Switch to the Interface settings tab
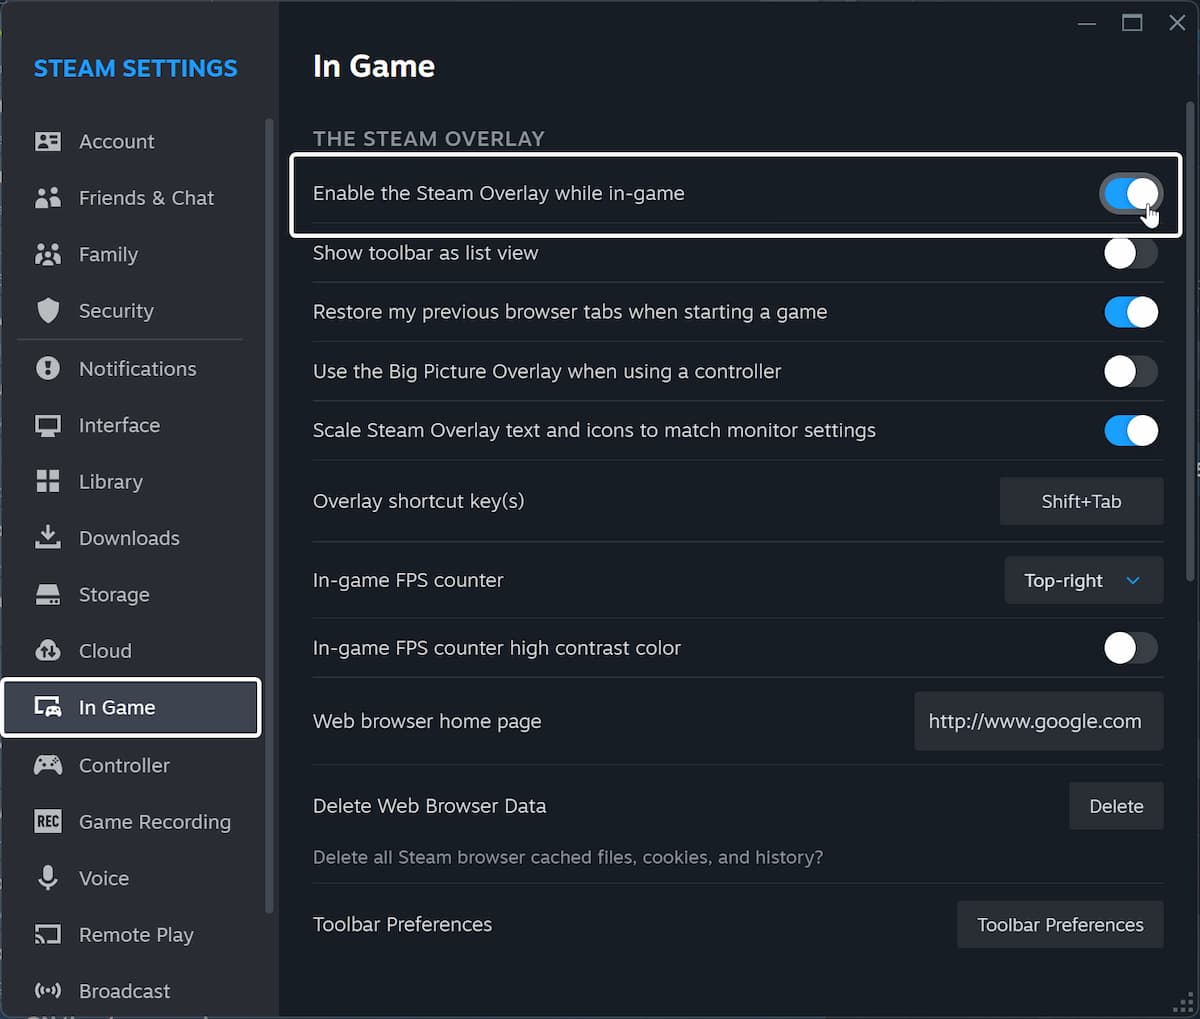This screenshot has width=1200, height=1019. point(120,425)
